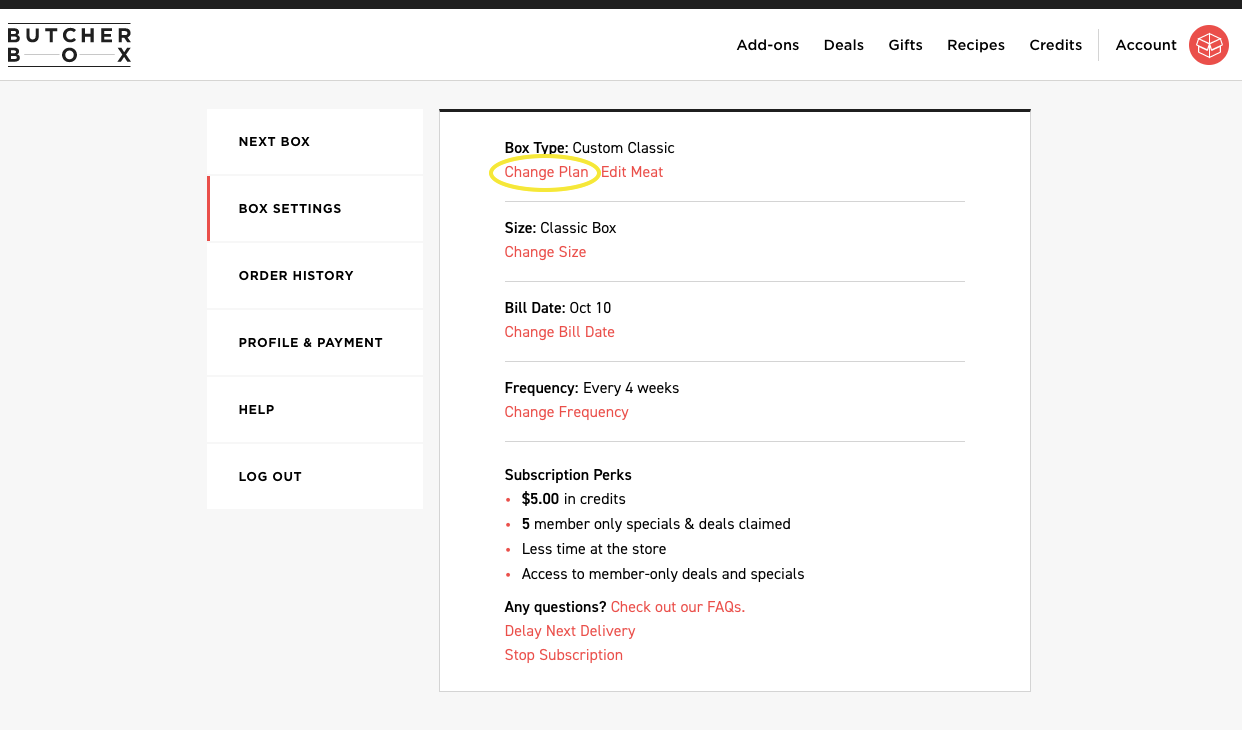Open the Help sidebar item
Screen dimensions: 1242x730
256,410
